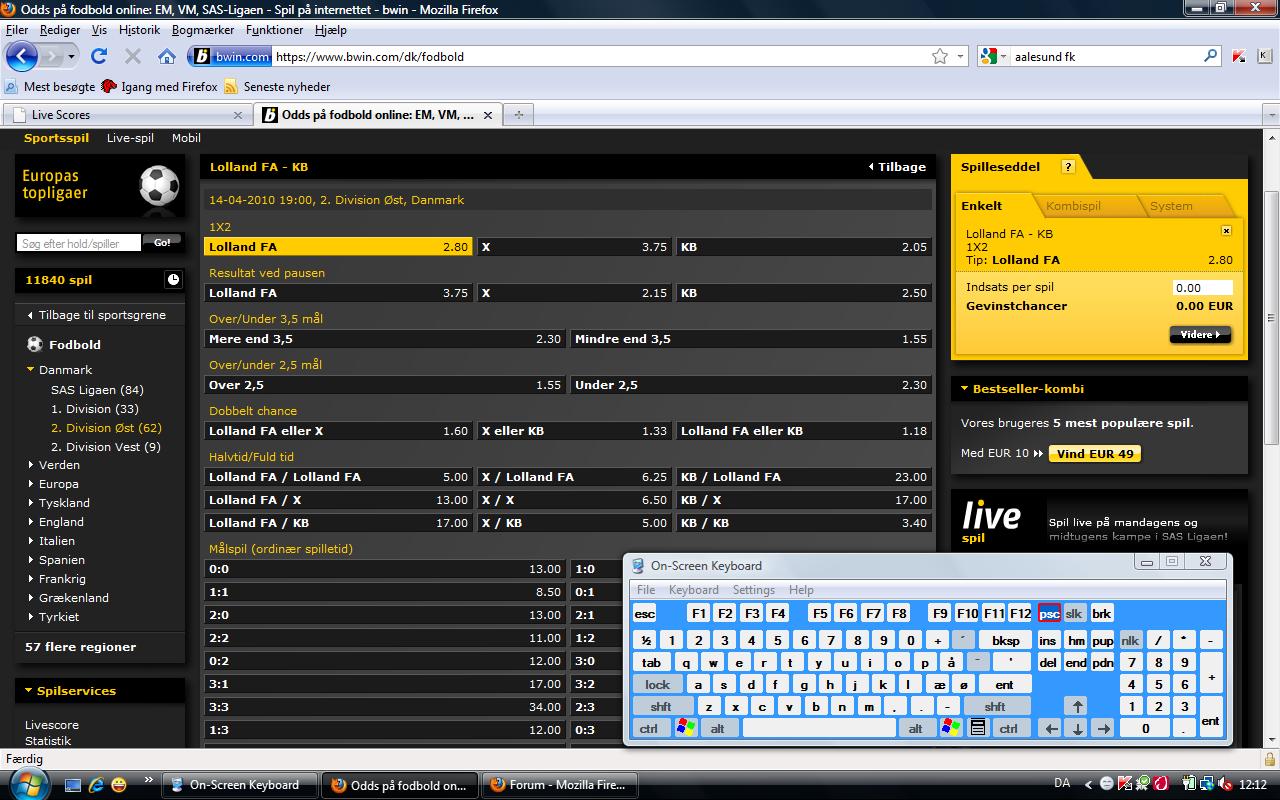Toggle the lock key on On-Screen Keyboard
This screenshot has width=1280, height=800.
coord(658,685)
